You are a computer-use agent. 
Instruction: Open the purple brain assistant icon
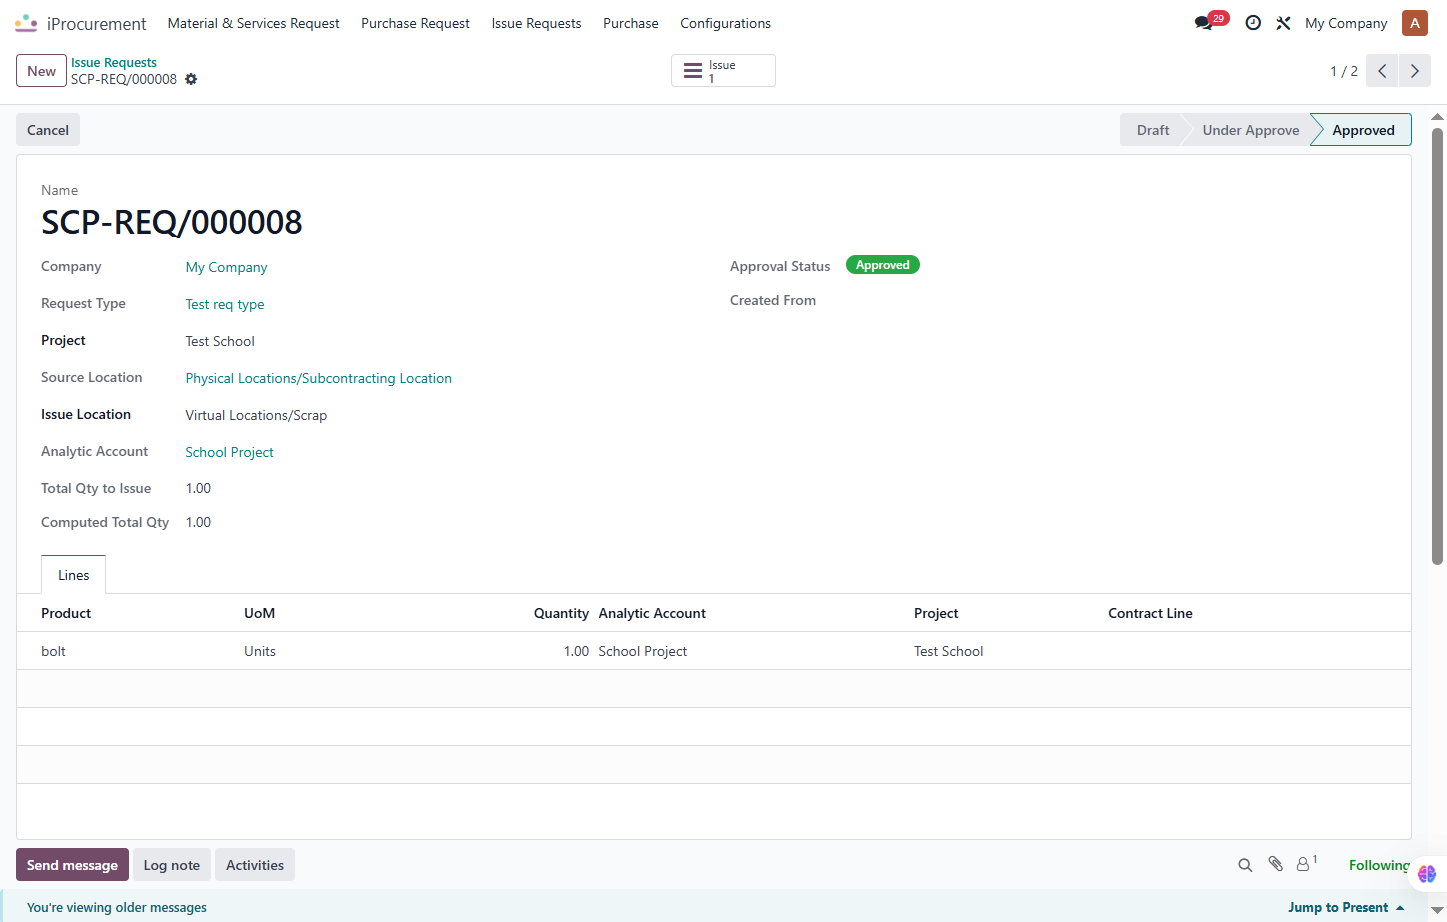coord(1427,874)
